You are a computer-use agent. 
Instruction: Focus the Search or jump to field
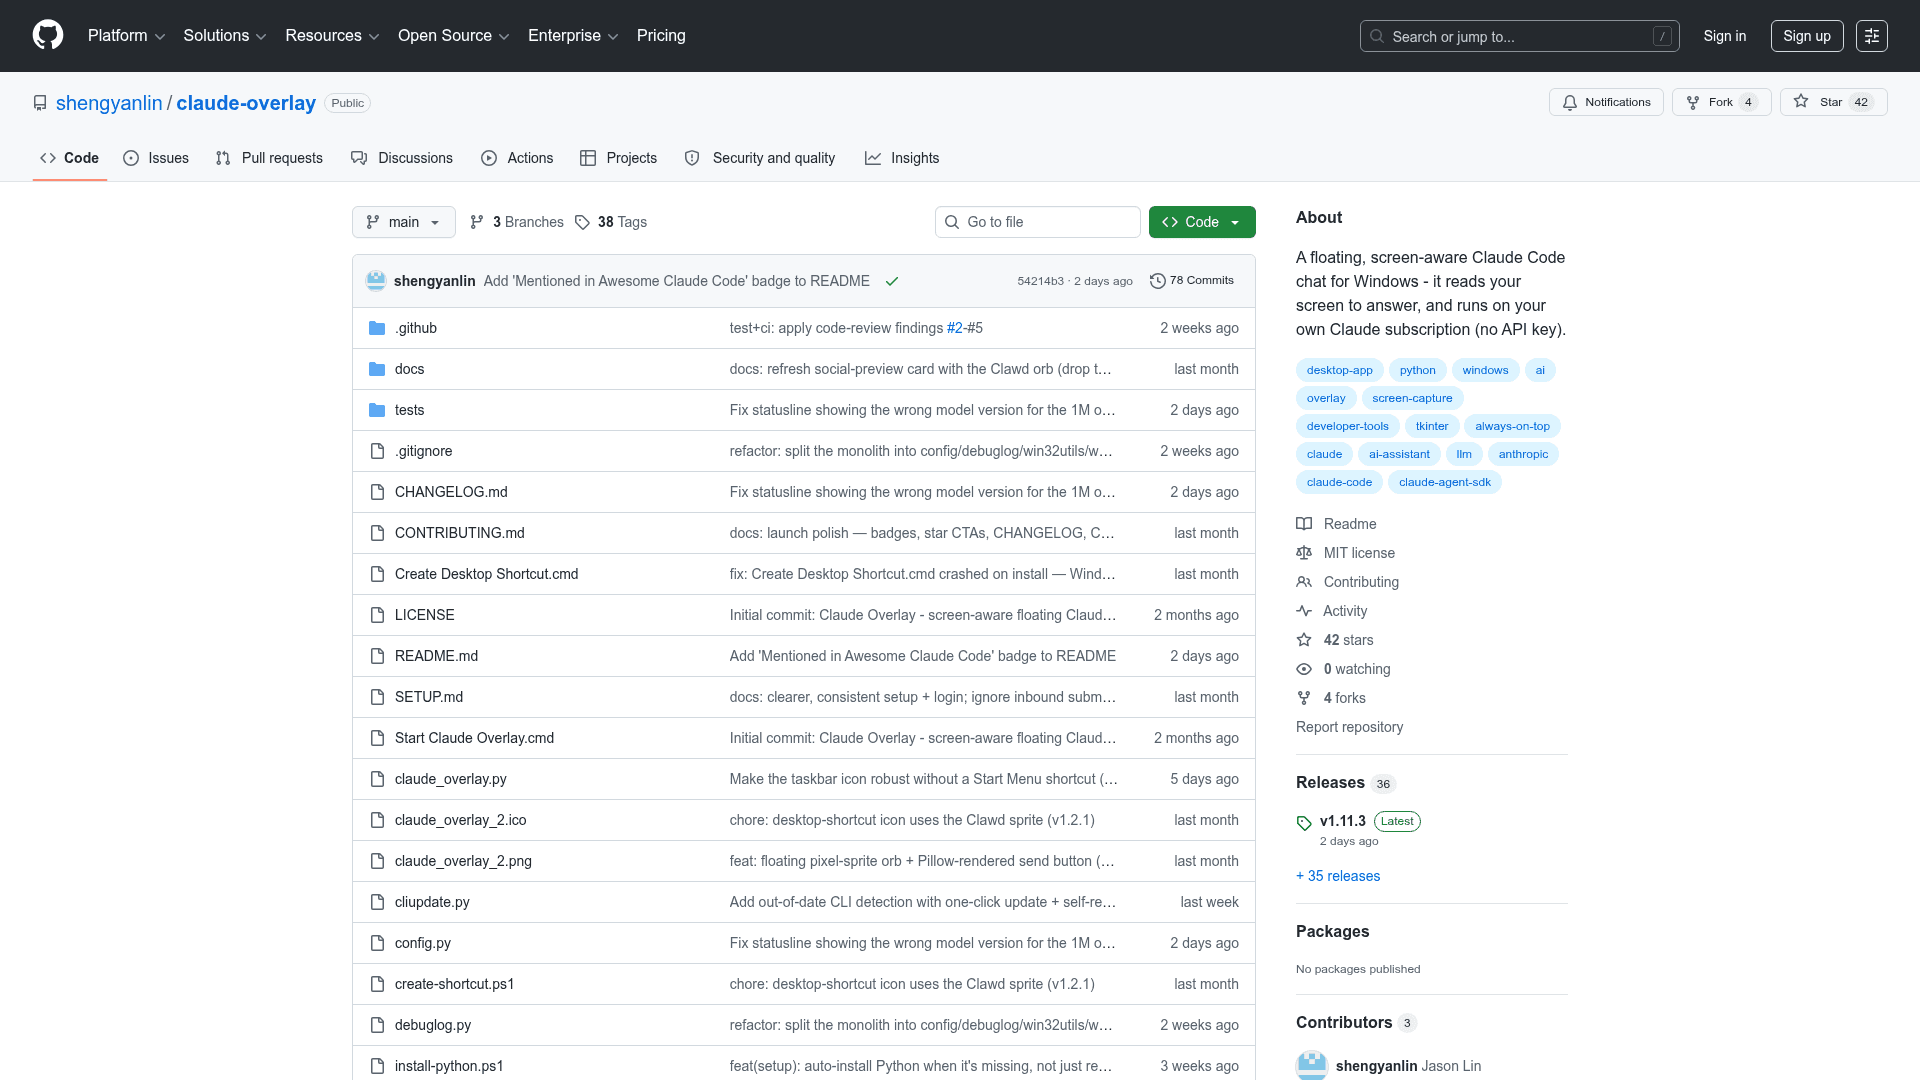pyautogui.click(x=1519, y=36)
